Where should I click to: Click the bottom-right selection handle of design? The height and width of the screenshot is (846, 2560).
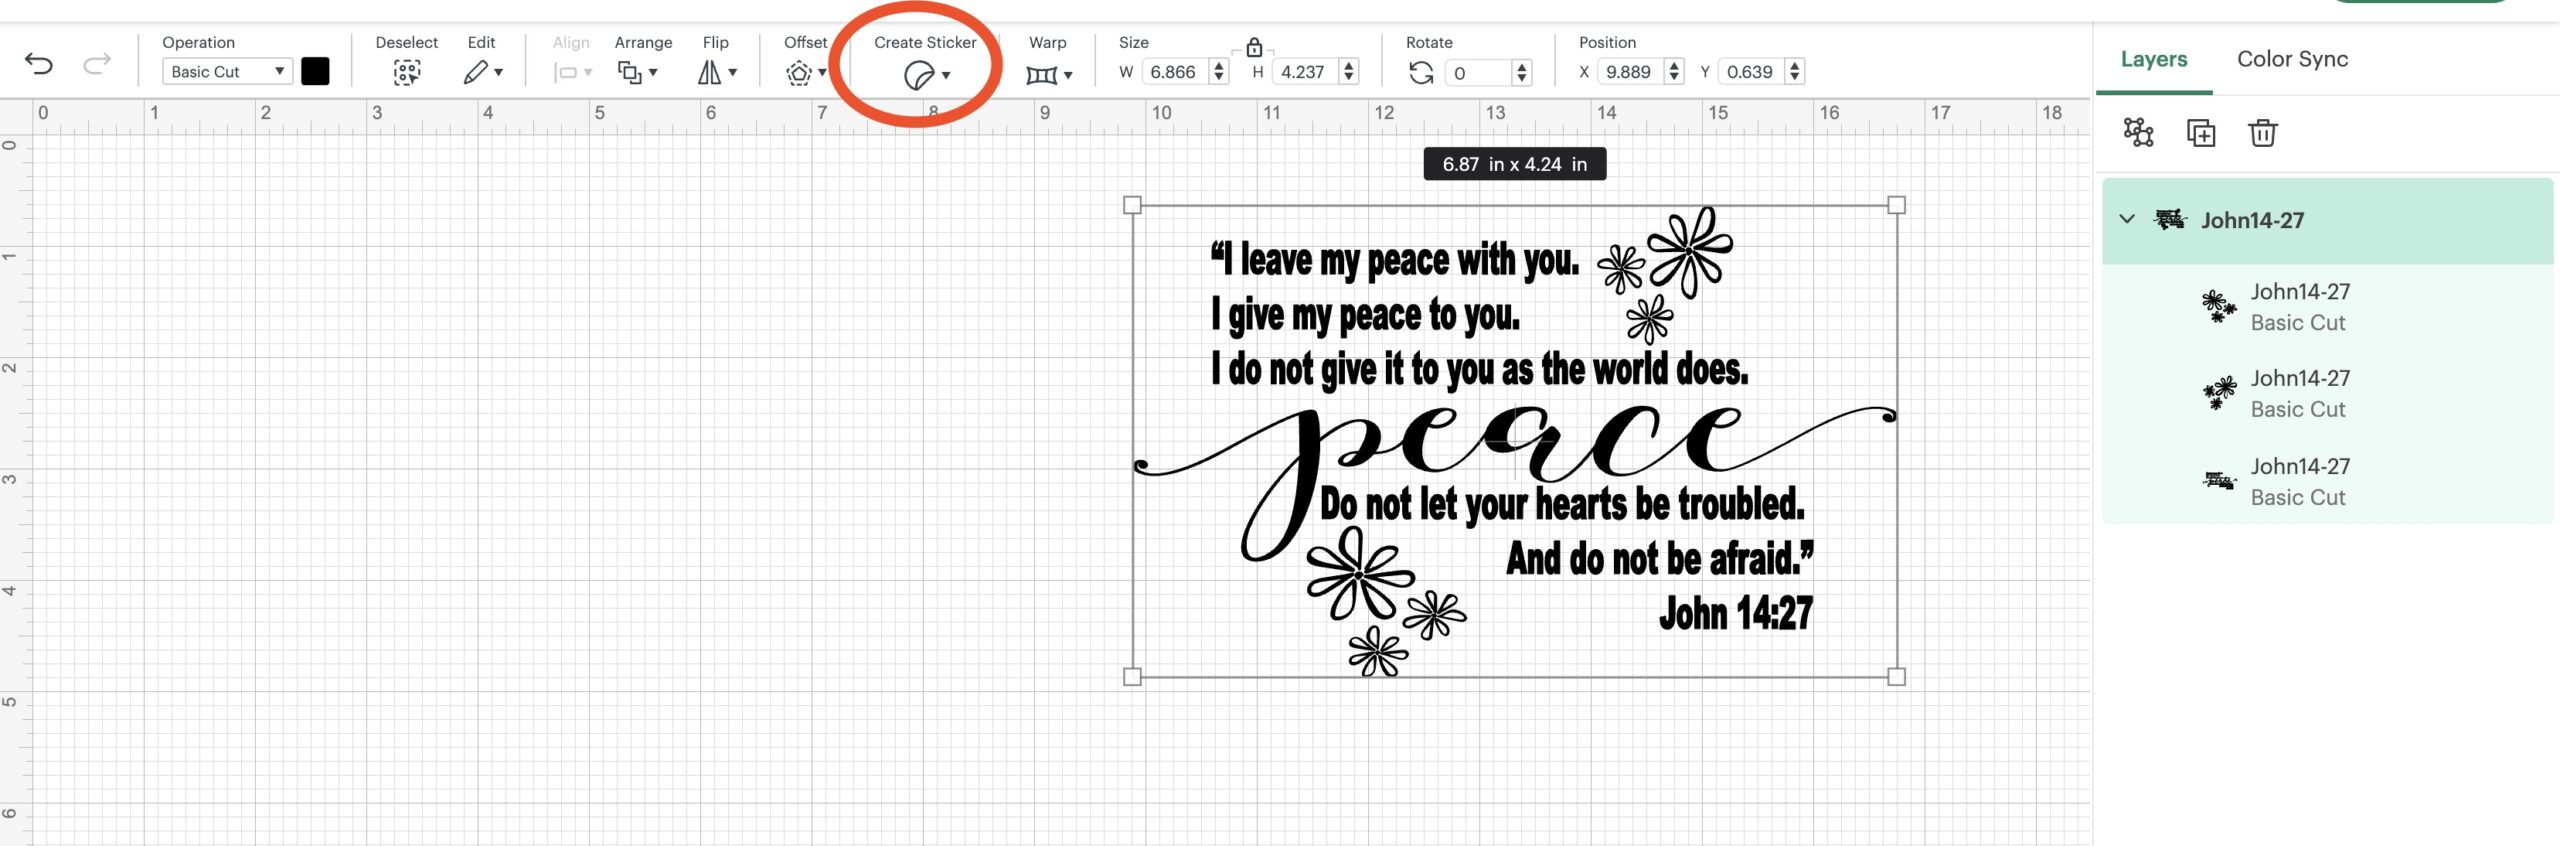click(1896, 677)
